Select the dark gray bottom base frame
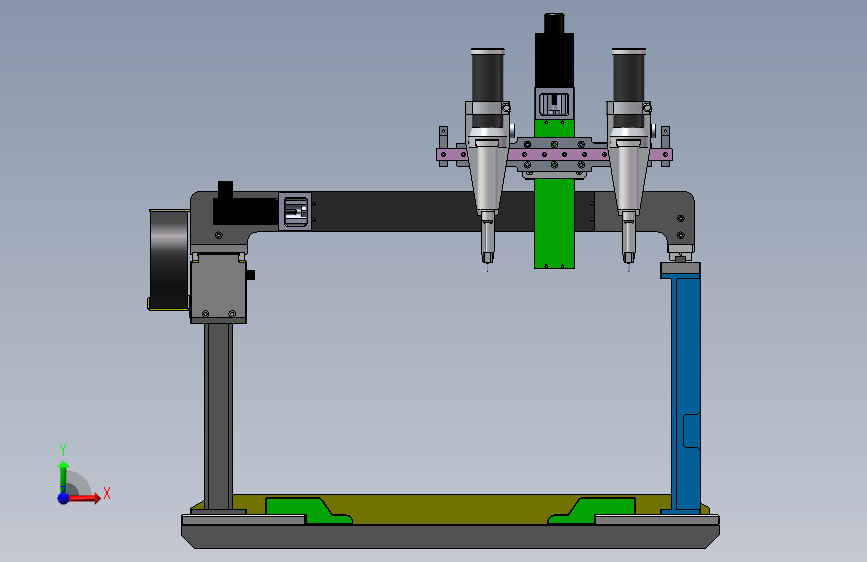The image size is (867, 562). [x=451, y=536]
